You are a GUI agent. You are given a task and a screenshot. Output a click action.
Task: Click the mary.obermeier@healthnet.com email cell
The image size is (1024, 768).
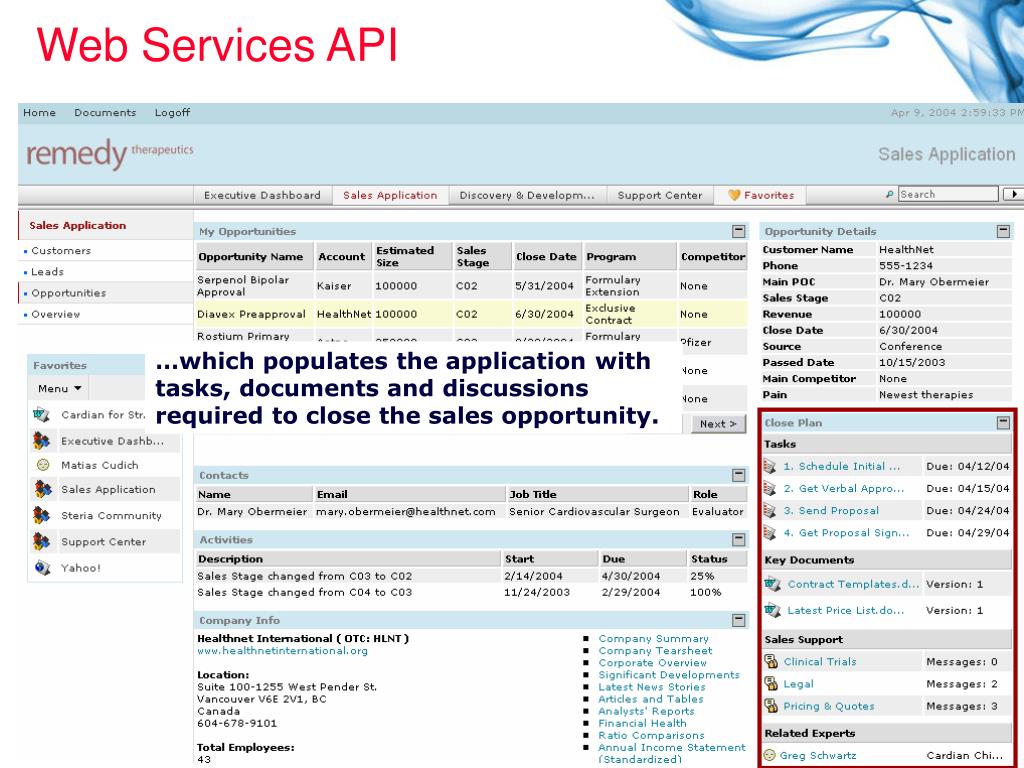pos(406,511)
